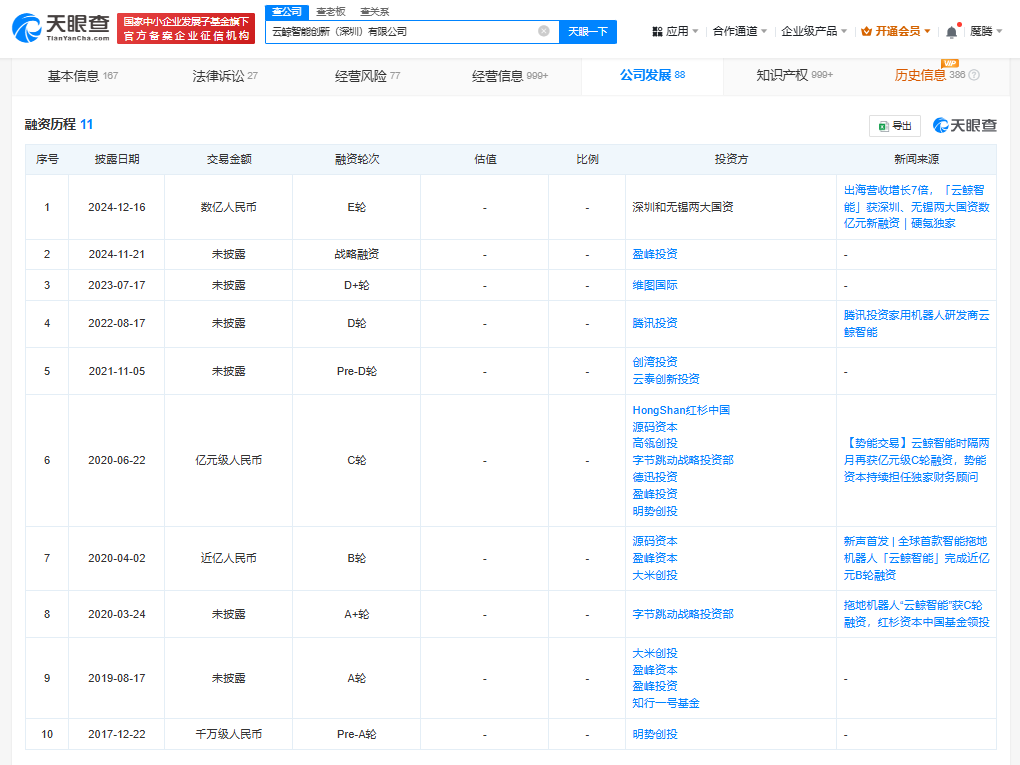Select amount cell 数亿人民币
1020x765 pixels.
(229, 207)
